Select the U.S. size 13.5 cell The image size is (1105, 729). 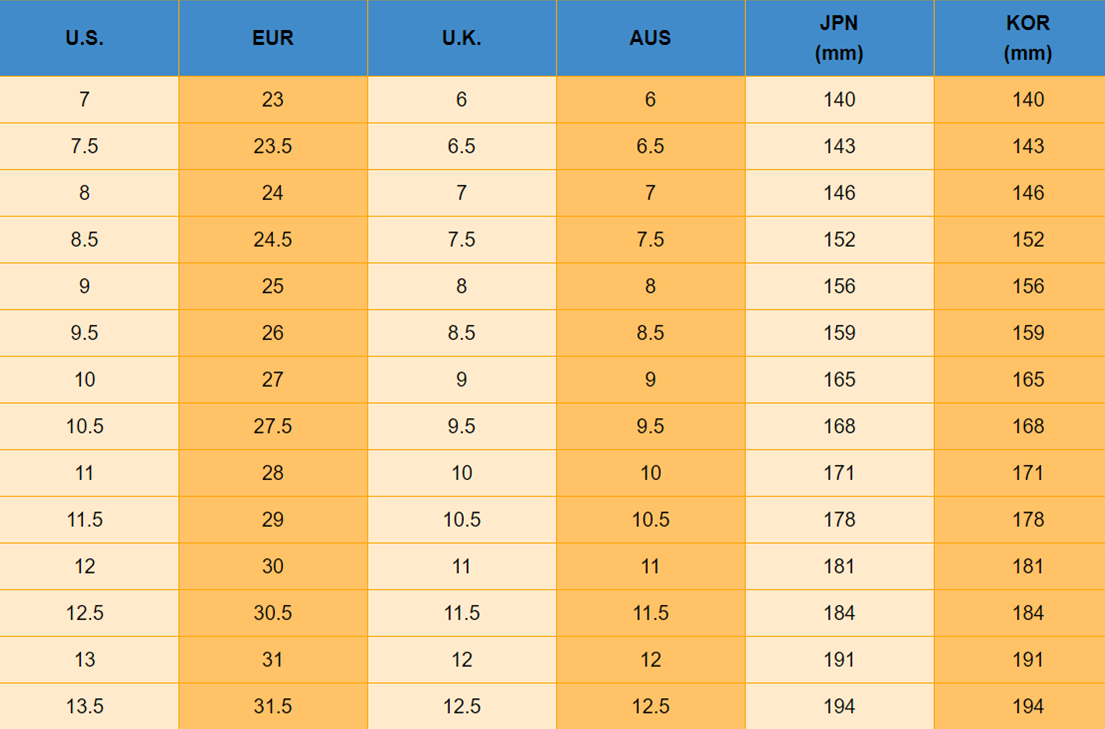pyautogui.click(x=84, y=706)
